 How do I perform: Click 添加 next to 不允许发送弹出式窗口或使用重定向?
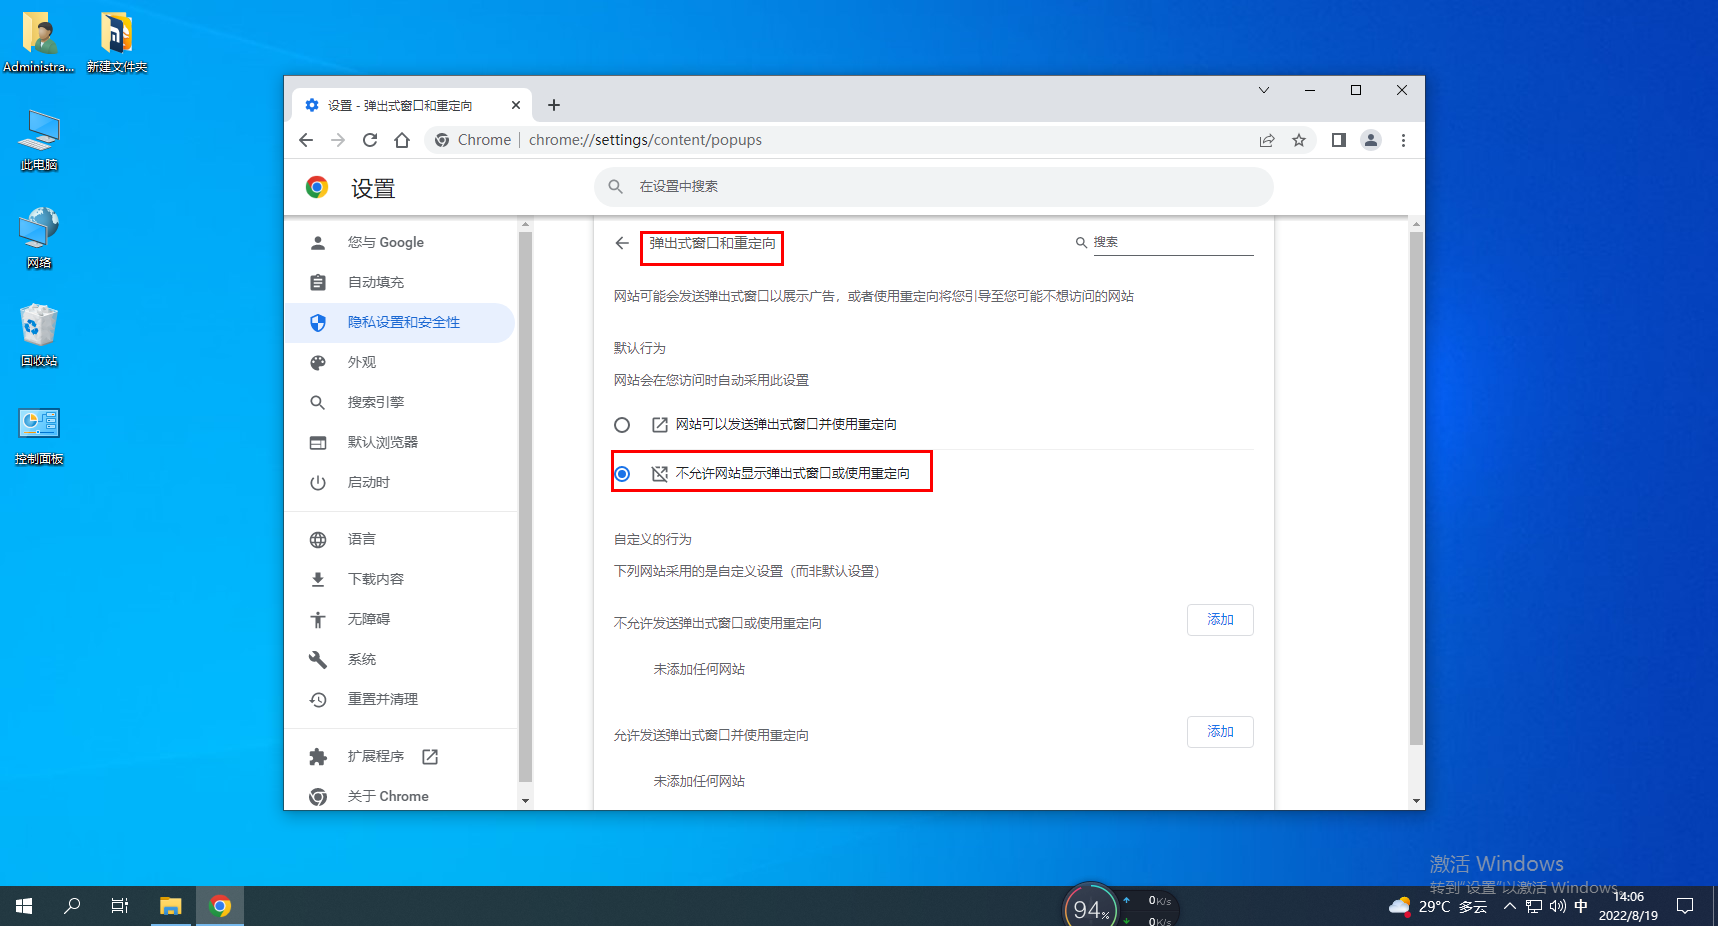(1219, 619)
